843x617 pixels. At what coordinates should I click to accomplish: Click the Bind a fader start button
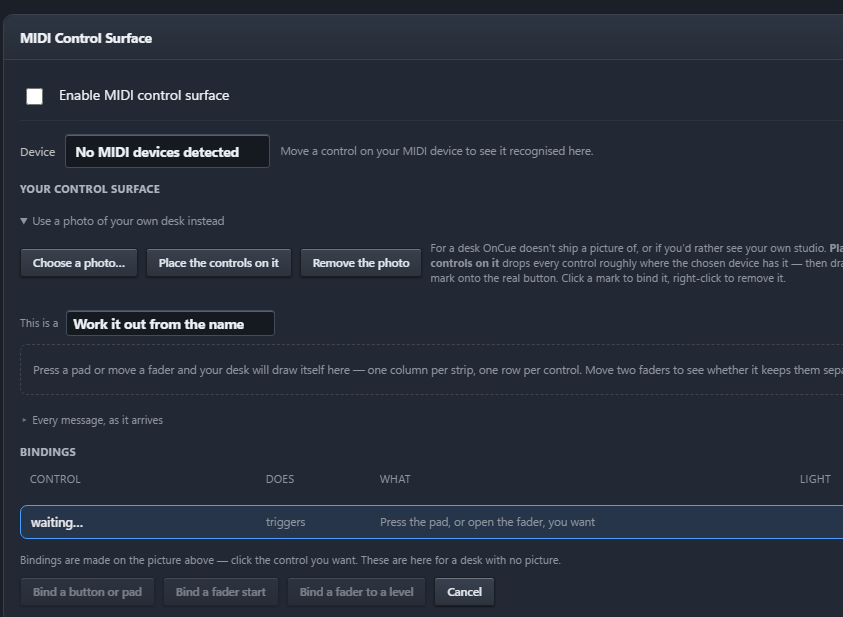(220, 592)
